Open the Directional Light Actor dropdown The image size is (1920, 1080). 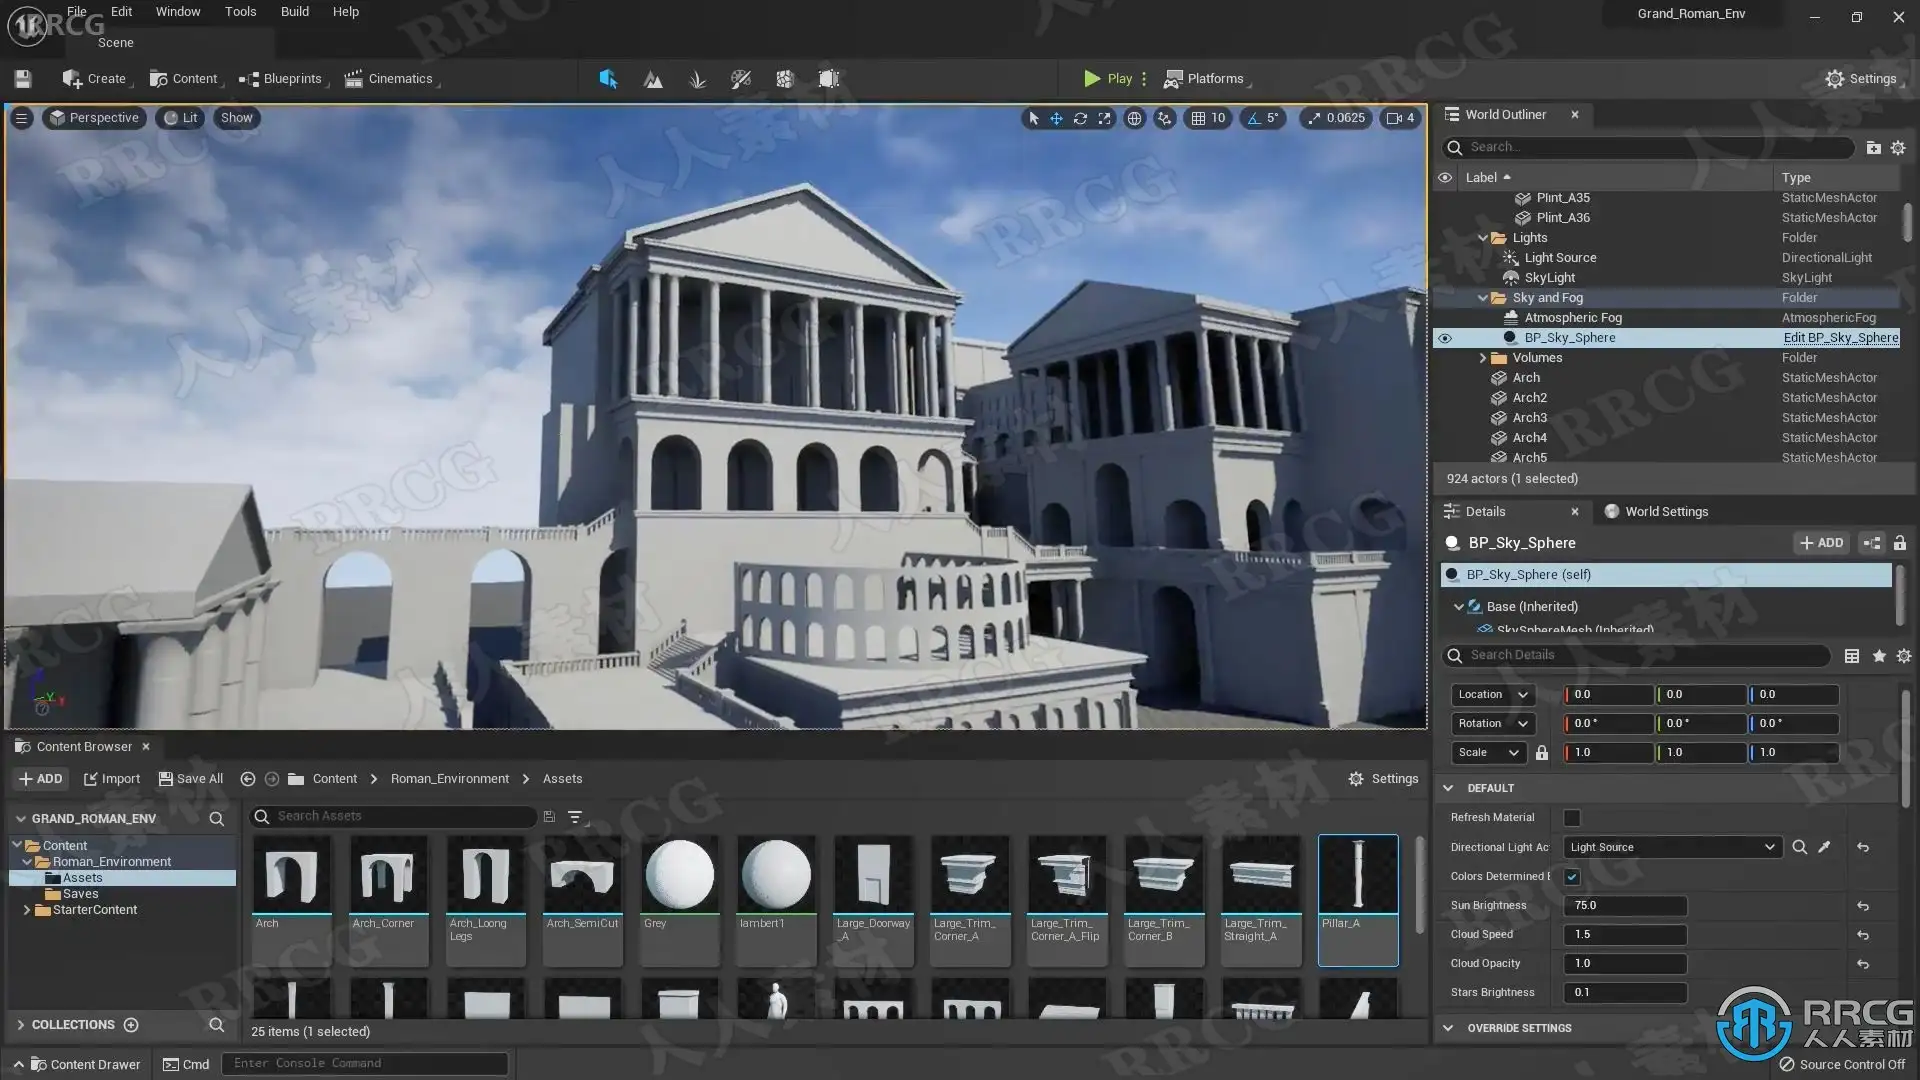[x=1769, y=847]
